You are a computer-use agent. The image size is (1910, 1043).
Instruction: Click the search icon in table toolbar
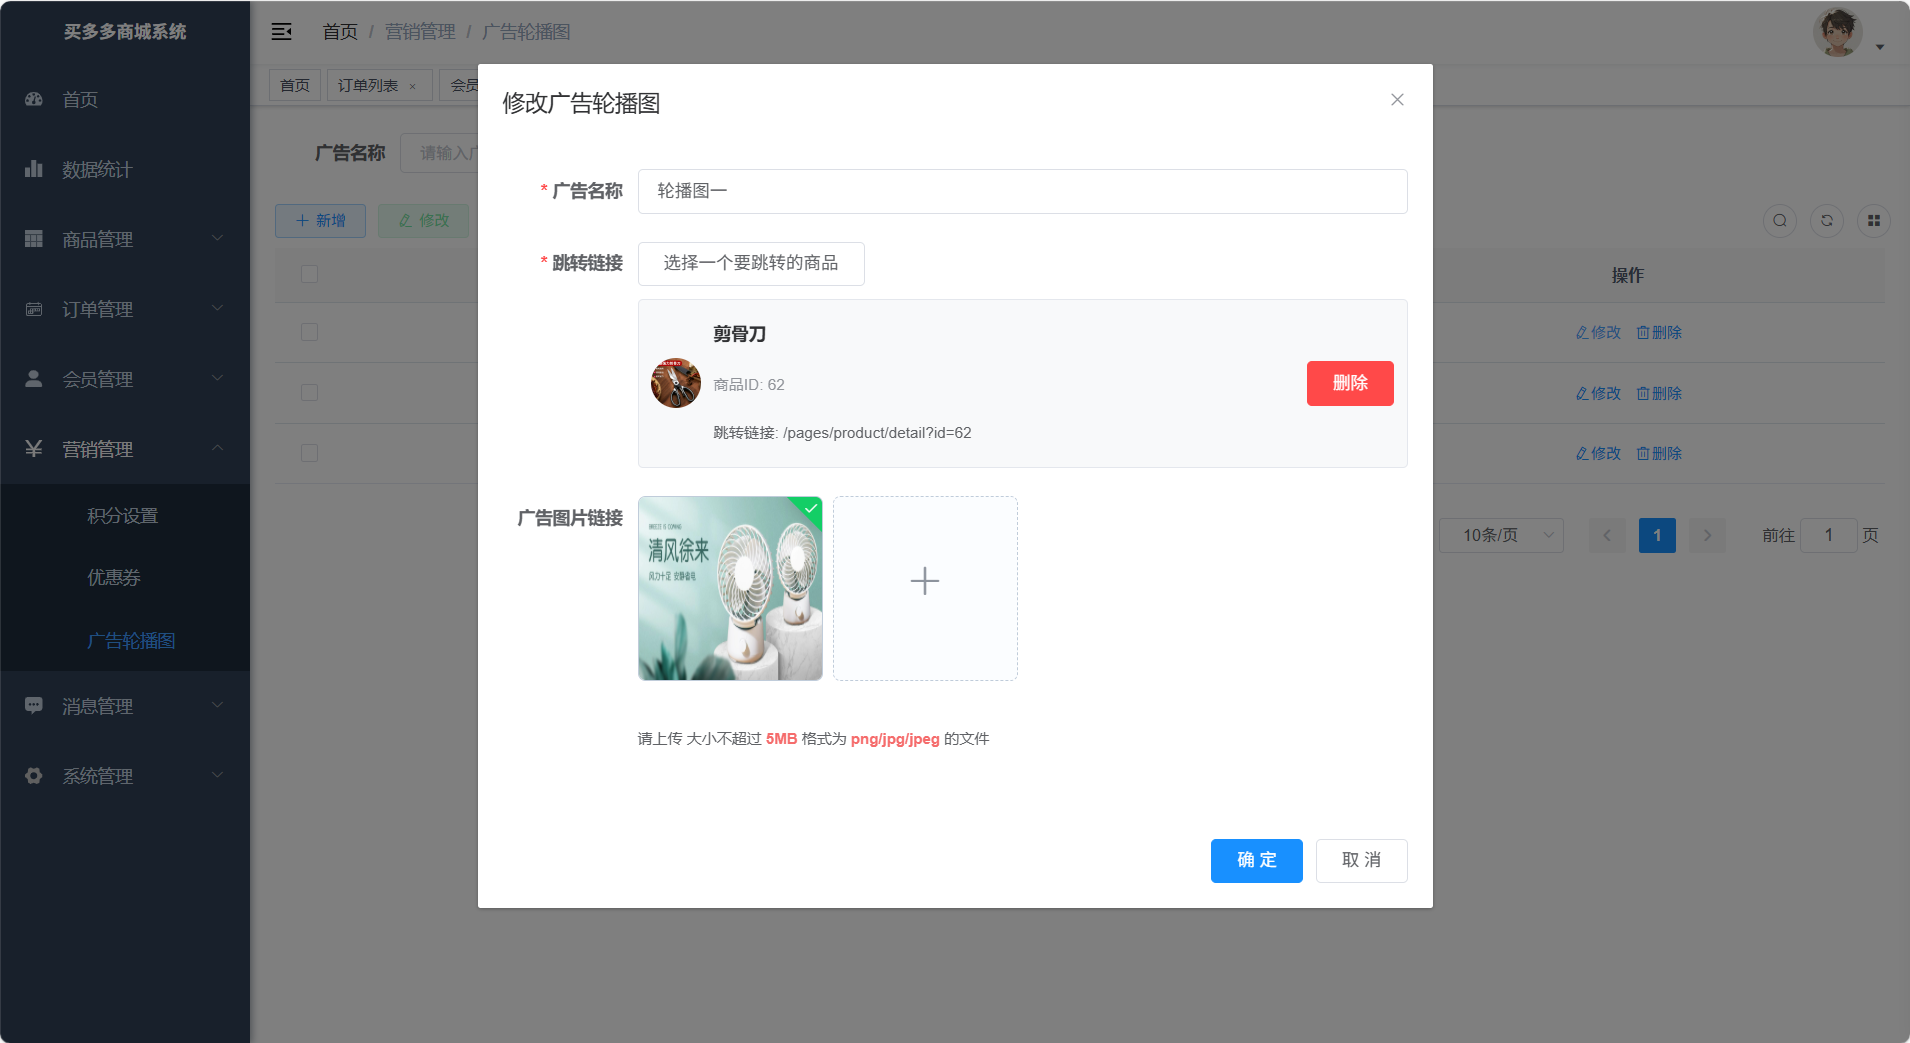pos(1780,221)
